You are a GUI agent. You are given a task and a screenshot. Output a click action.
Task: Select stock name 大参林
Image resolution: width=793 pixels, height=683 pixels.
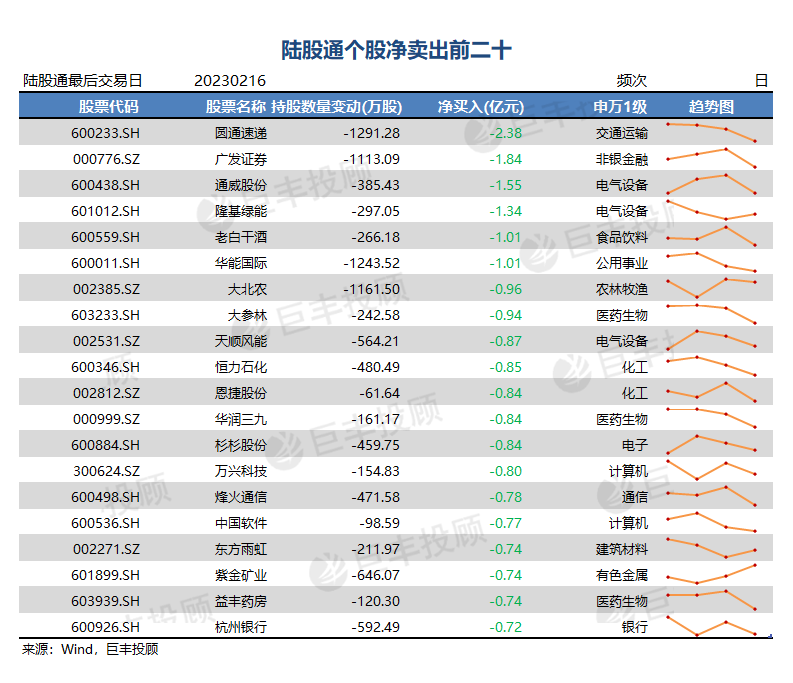coord(247,315)
